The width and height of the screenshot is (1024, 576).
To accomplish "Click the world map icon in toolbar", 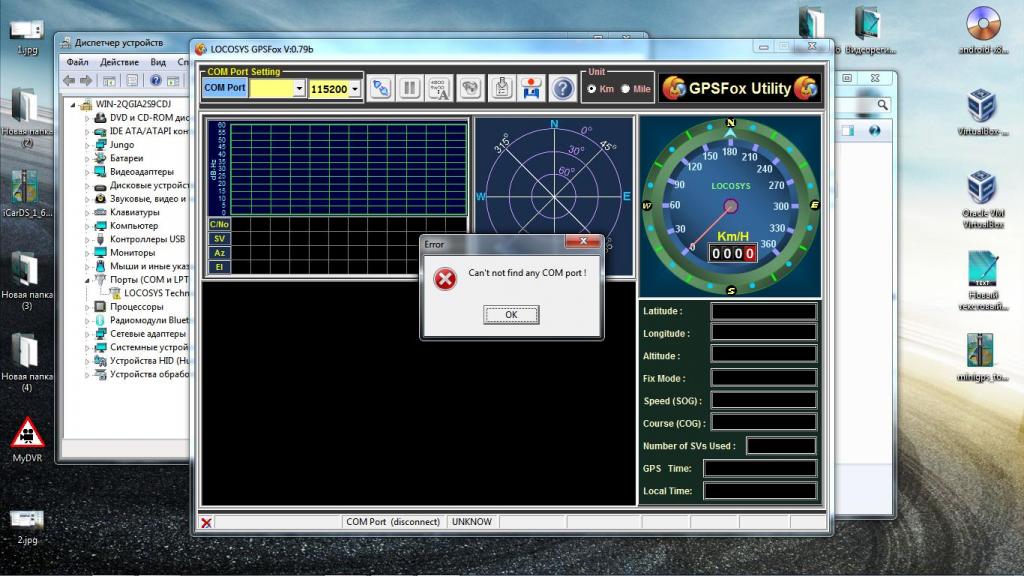I will 470,88.
